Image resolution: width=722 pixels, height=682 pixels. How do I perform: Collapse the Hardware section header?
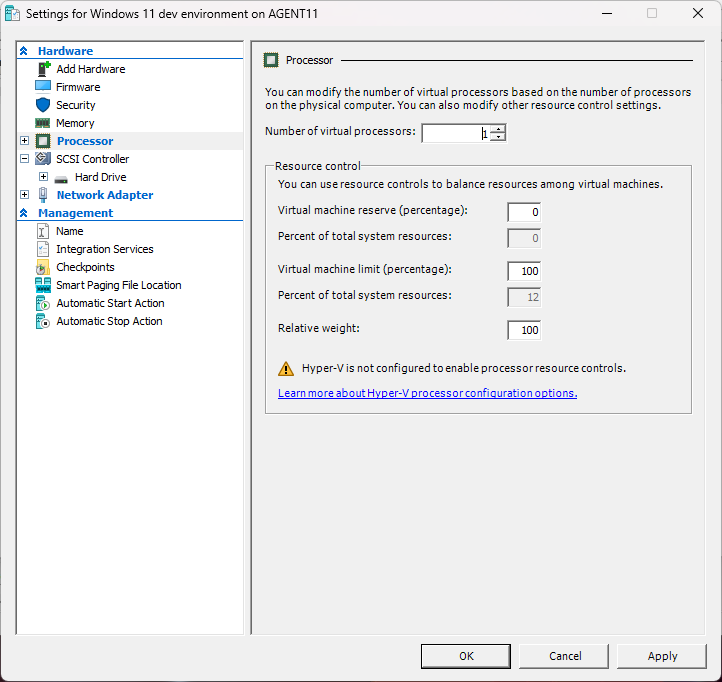coord(24,51)
